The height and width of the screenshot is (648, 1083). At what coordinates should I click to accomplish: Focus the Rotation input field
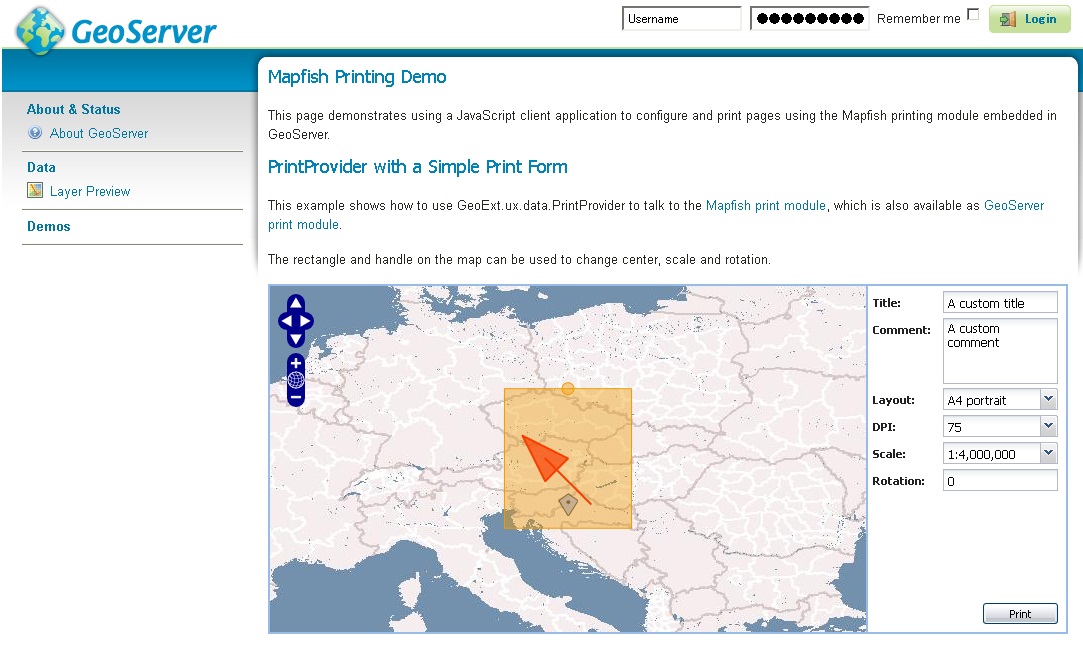pyautogui.click(x=1000, y=481)
